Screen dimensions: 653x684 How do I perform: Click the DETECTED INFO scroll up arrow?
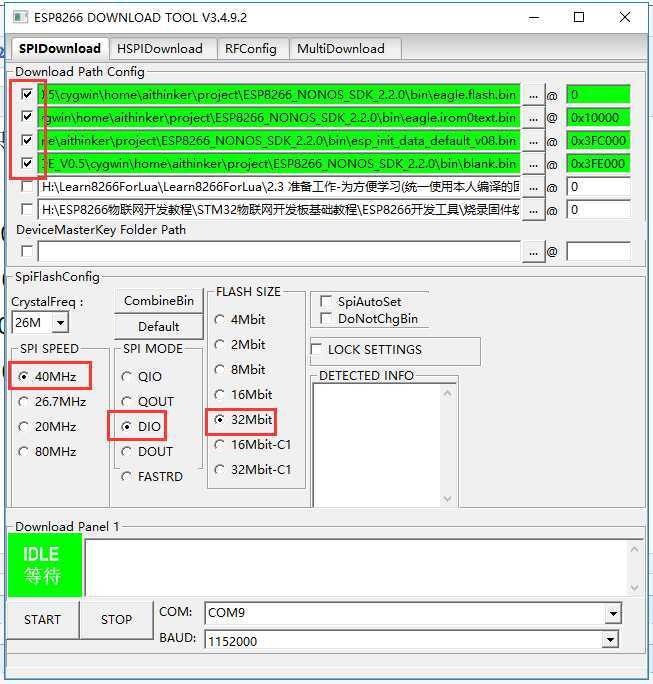point(448,393)
